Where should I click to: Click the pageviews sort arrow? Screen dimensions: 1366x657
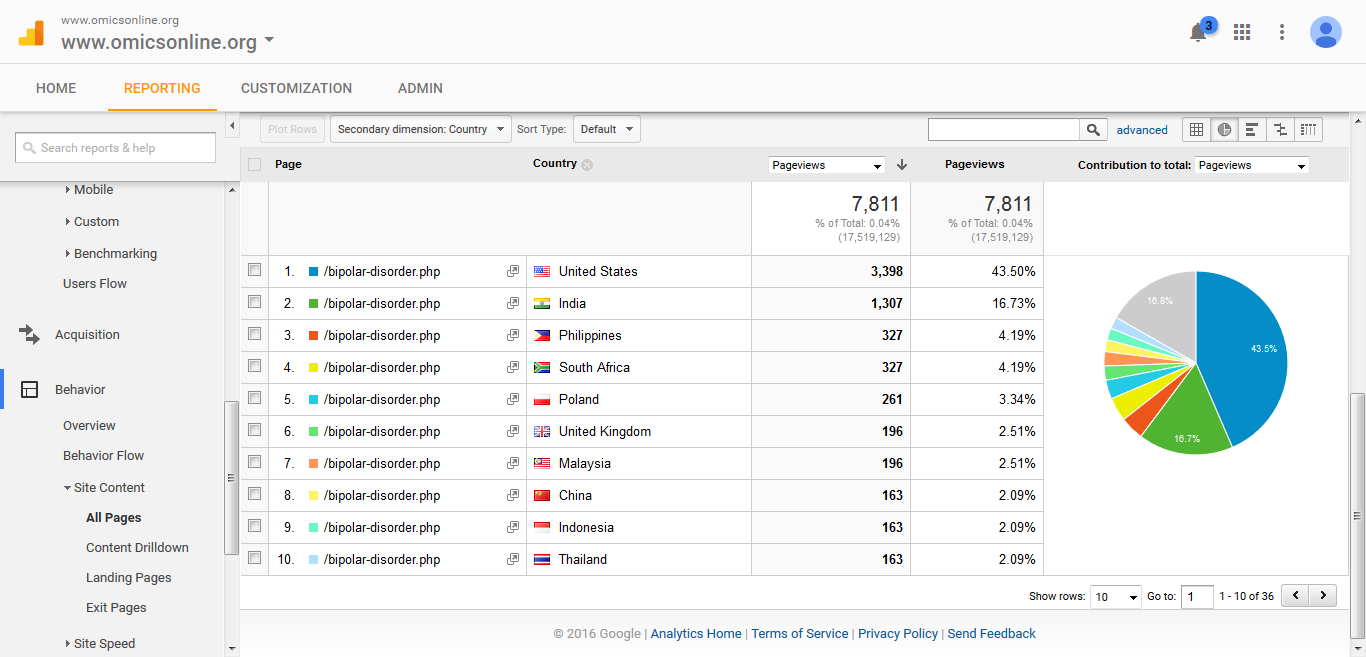click(x=902, y=165)
